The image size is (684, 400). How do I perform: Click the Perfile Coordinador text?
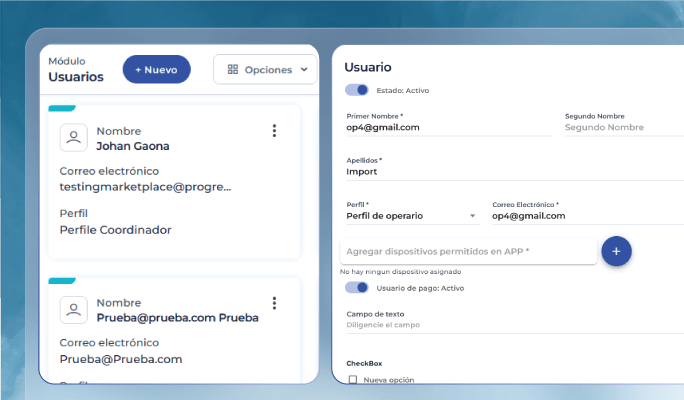tap(116, 230)
